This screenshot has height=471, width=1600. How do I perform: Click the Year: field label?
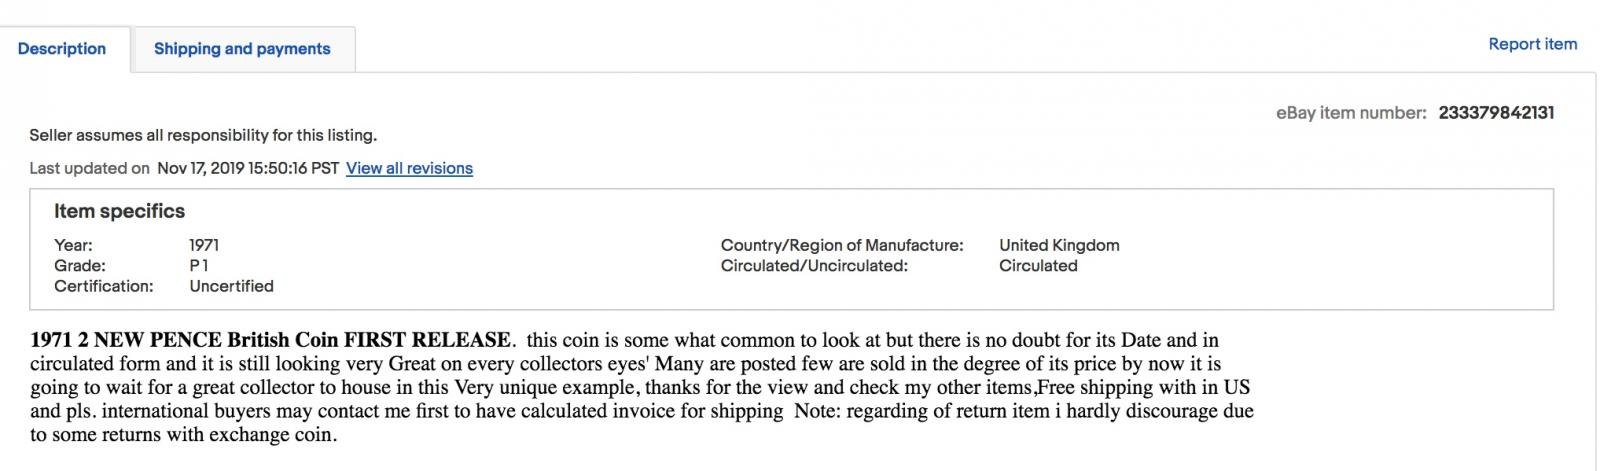click(73, 245)
